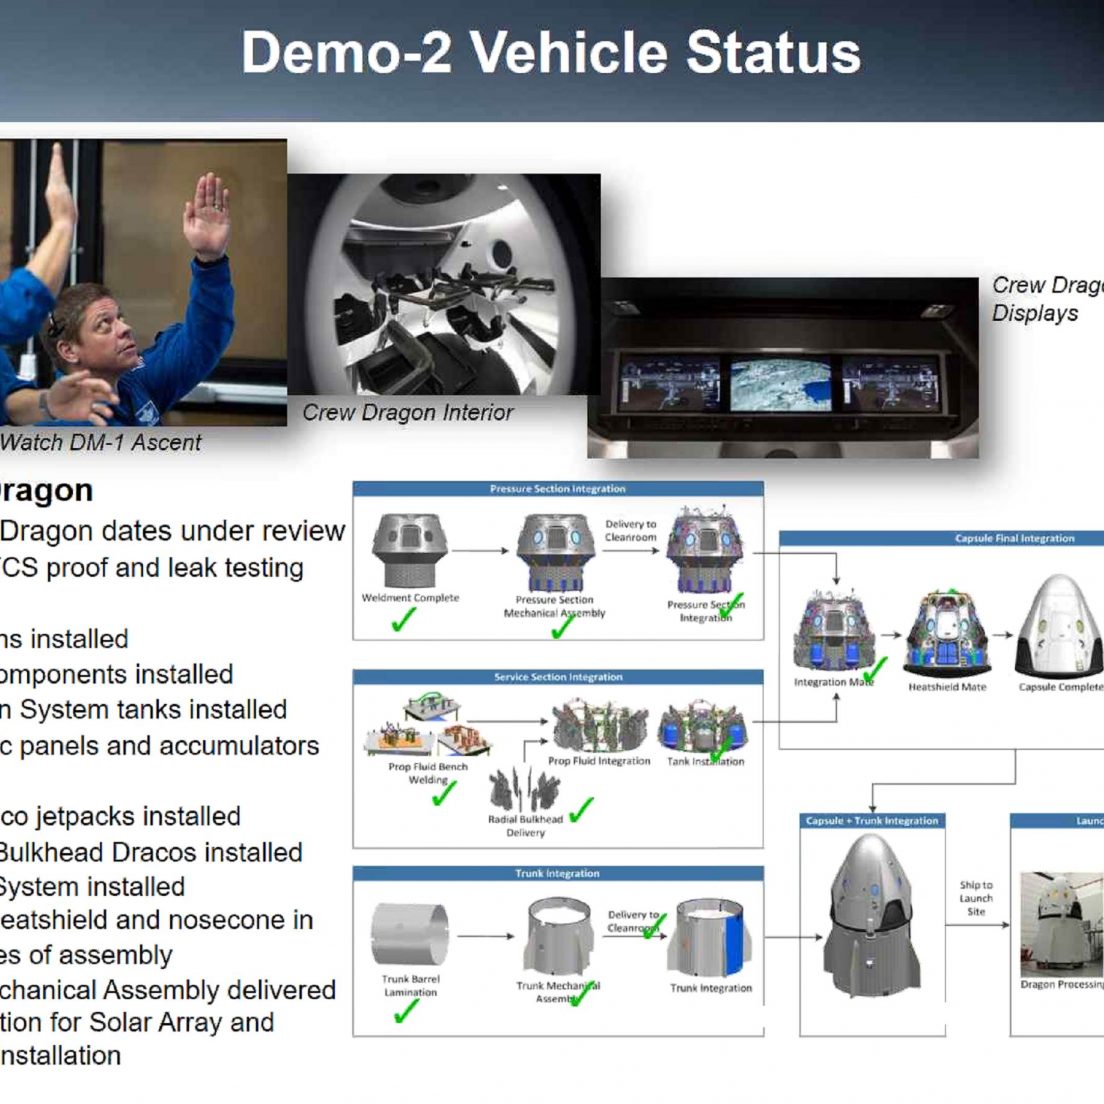The width and height of the screenshot is (1104, 1104).
Task: Select the green checkmark below Trunk Barrel Lamination
Action: (407, 1010)
